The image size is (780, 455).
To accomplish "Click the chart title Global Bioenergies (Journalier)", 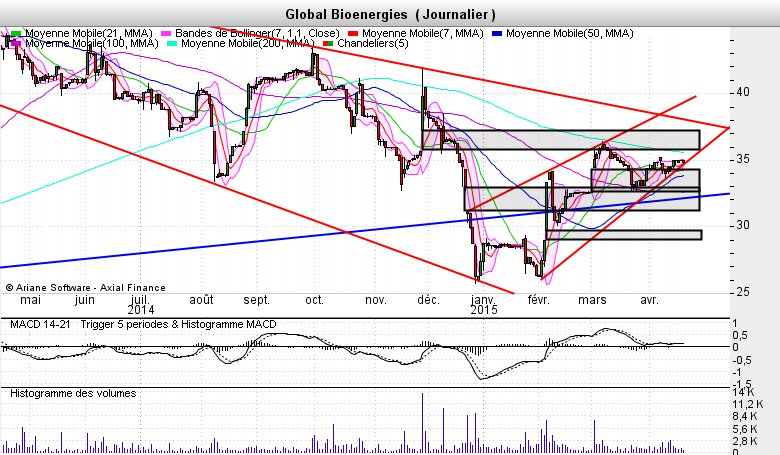I will pyautogui.click(x=390, y=14).
